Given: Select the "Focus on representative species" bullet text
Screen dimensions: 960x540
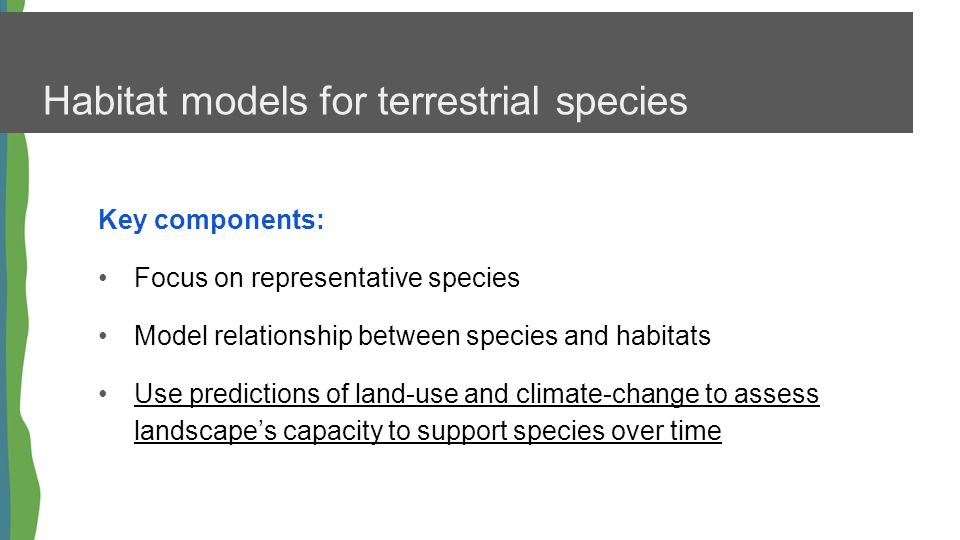Looking at the screenshot, I should coord(327,278).
